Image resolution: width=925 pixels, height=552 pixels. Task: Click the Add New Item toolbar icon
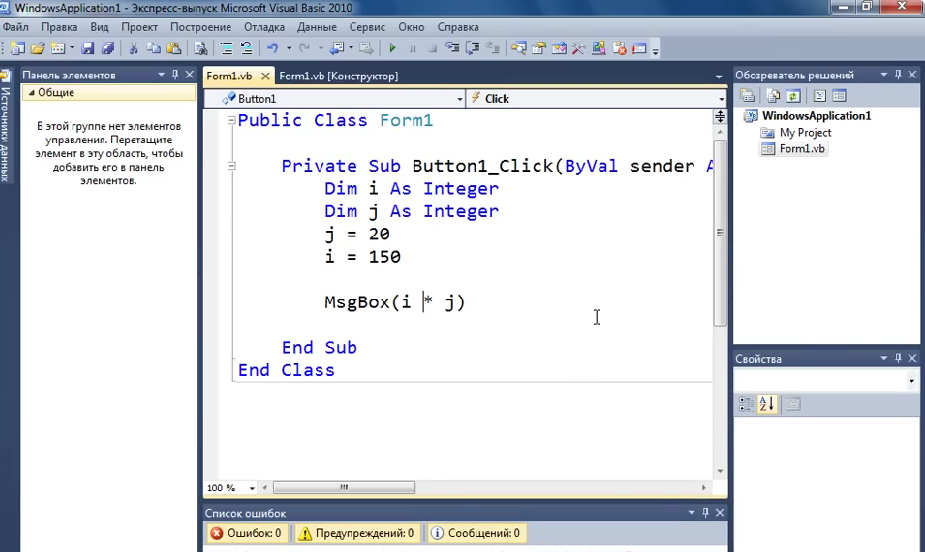(58, 48)
